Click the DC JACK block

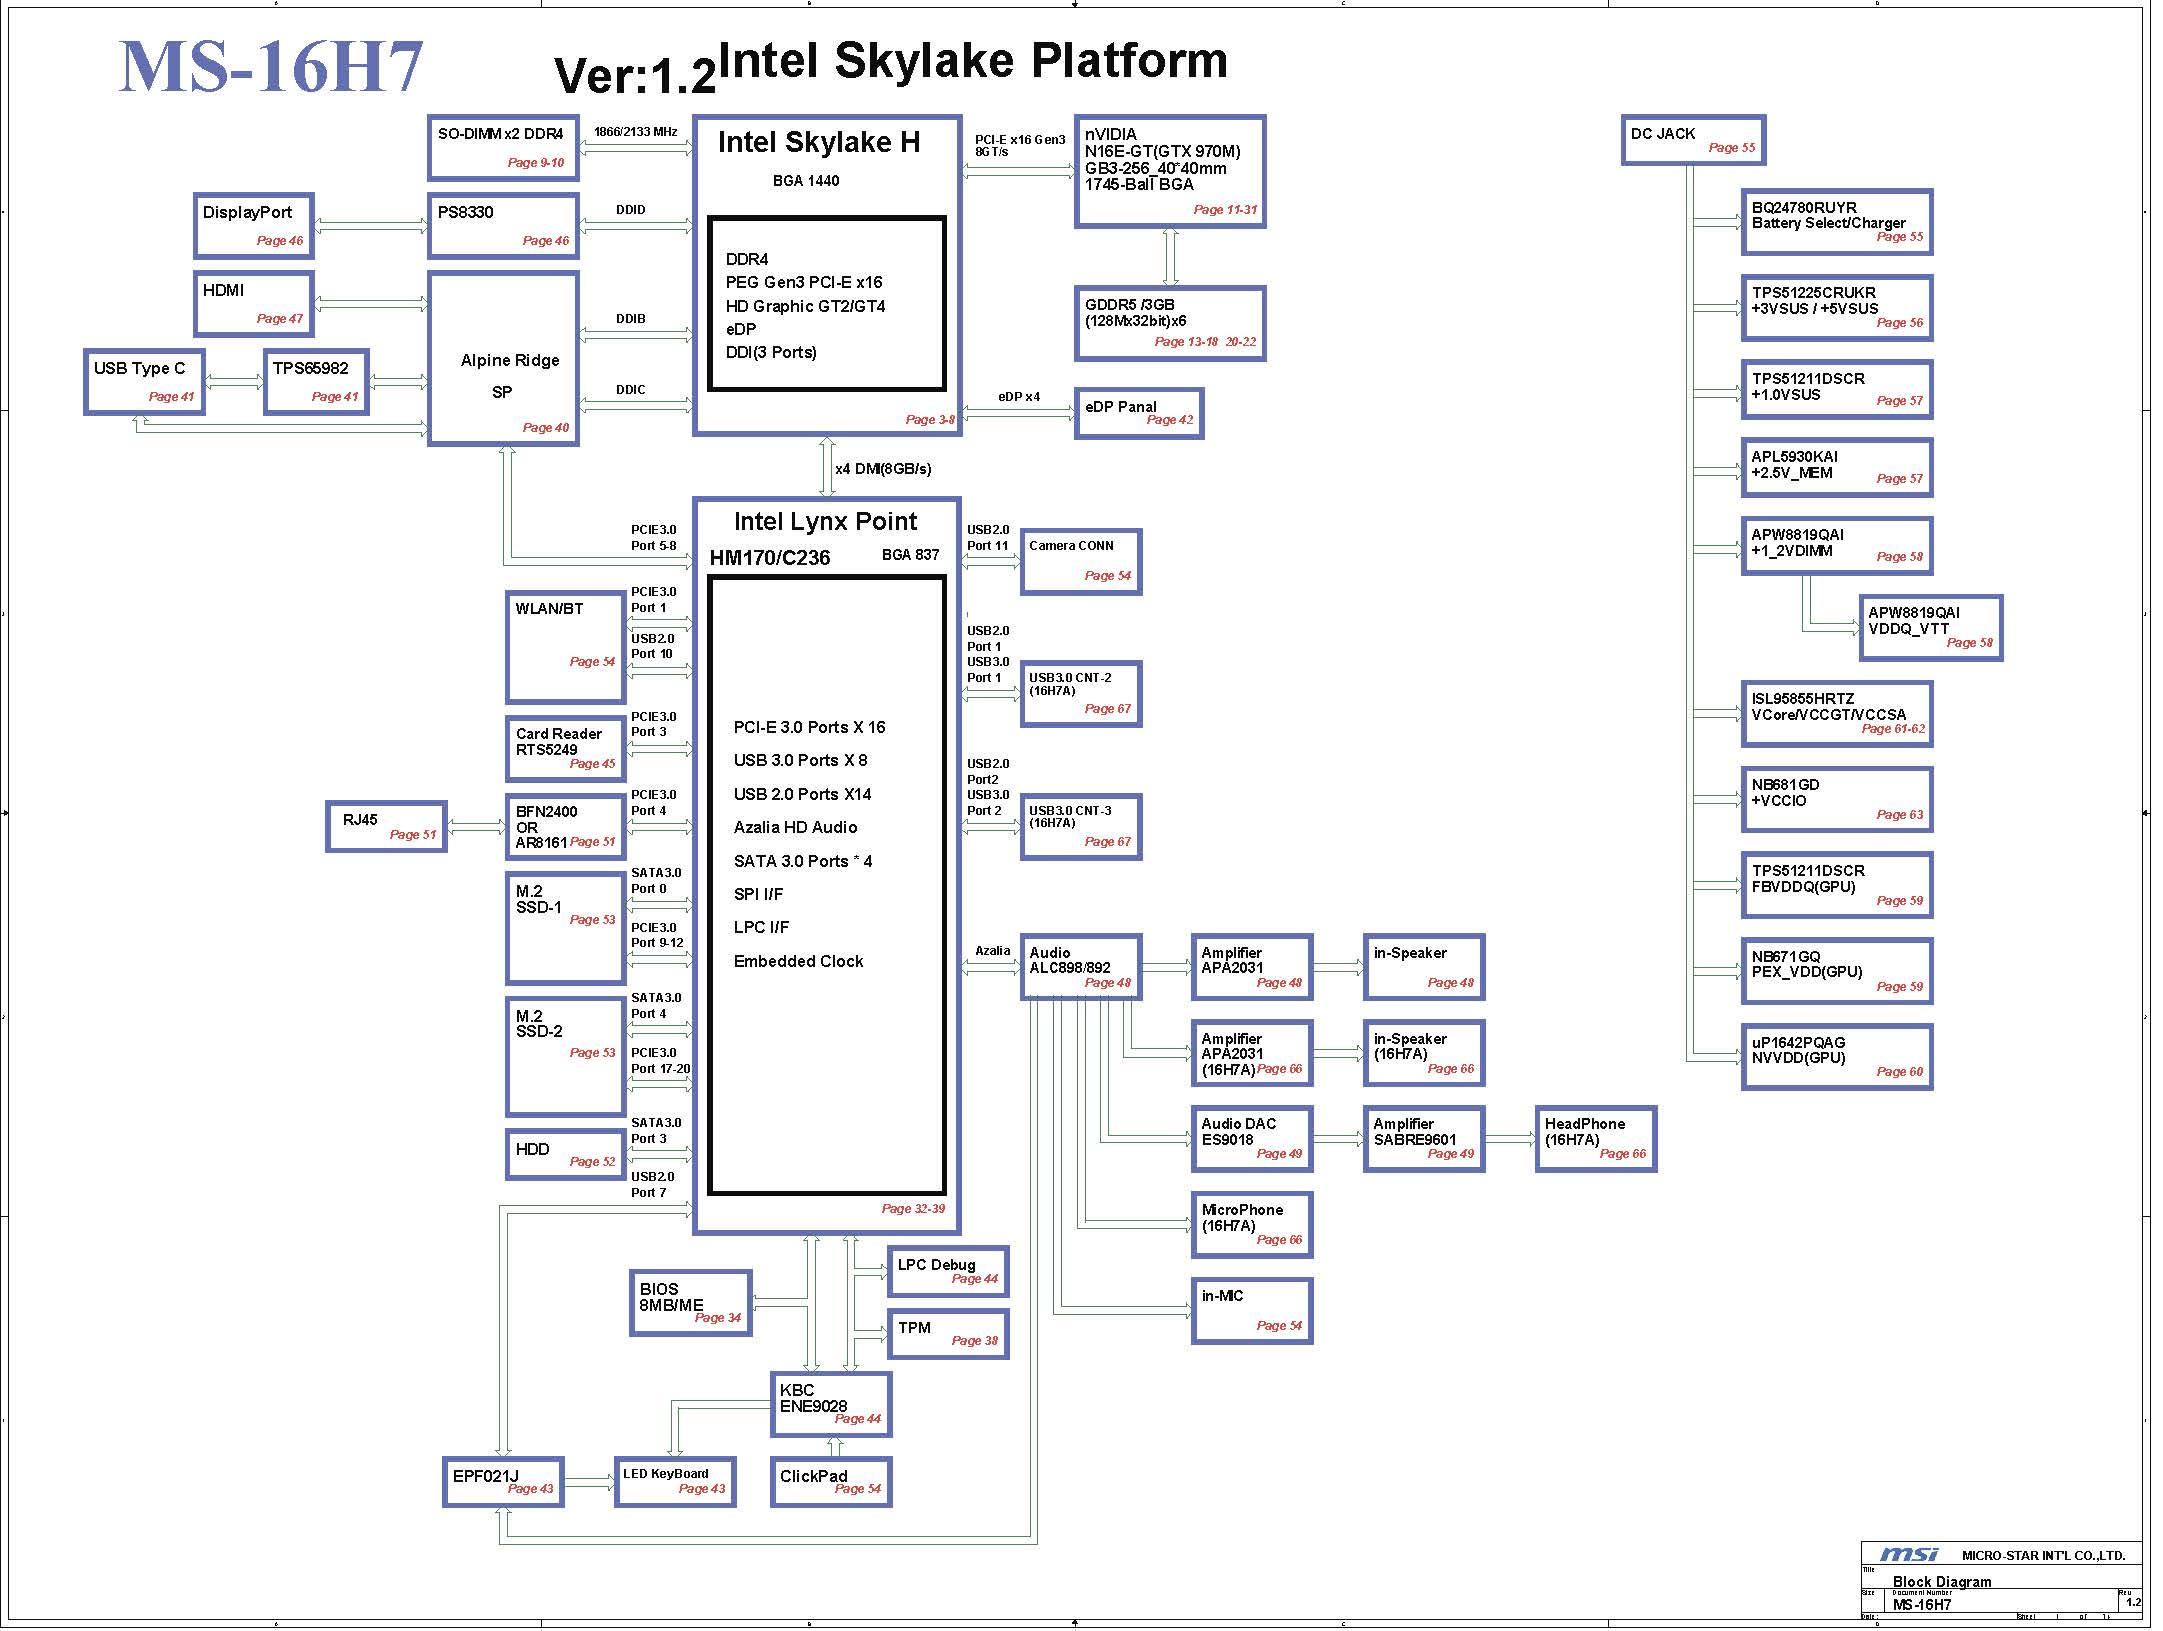click(x=1692, y=140)
